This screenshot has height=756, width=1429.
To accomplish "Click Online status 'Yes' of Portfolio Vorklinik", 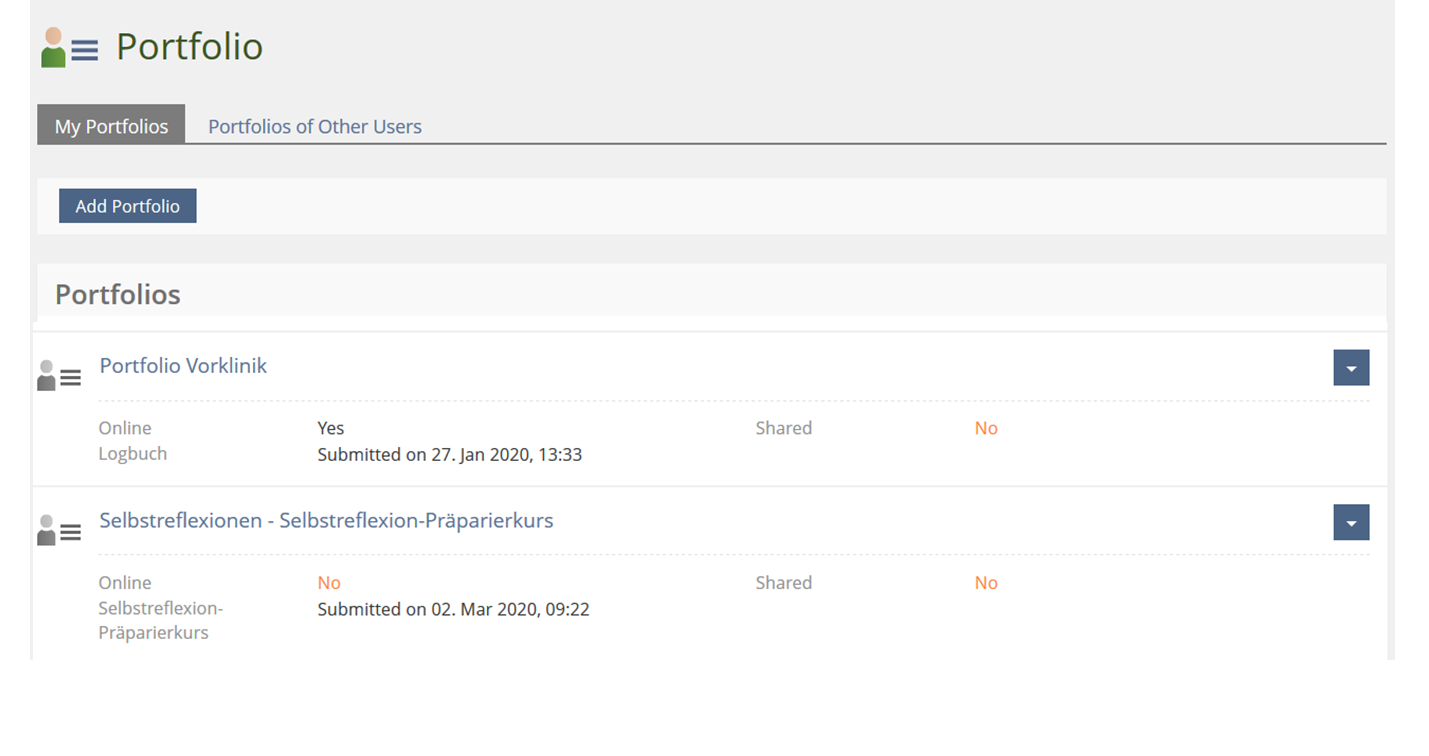I will tap(331, 428).
